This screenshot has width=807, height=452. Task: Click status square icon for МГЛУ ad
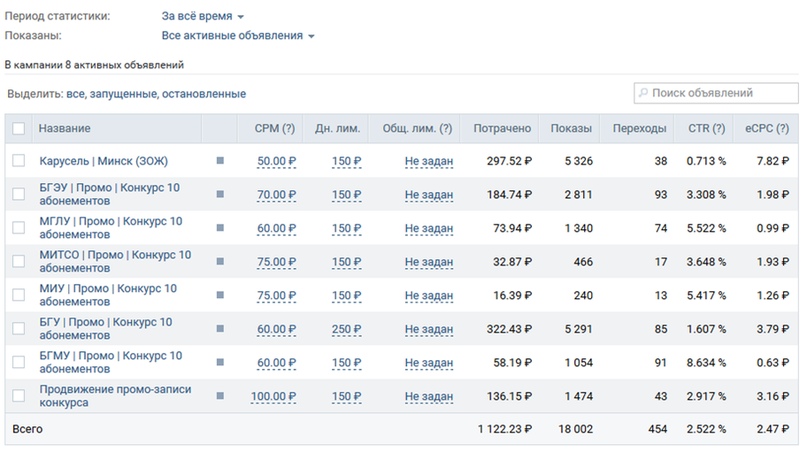click(220, 228)
